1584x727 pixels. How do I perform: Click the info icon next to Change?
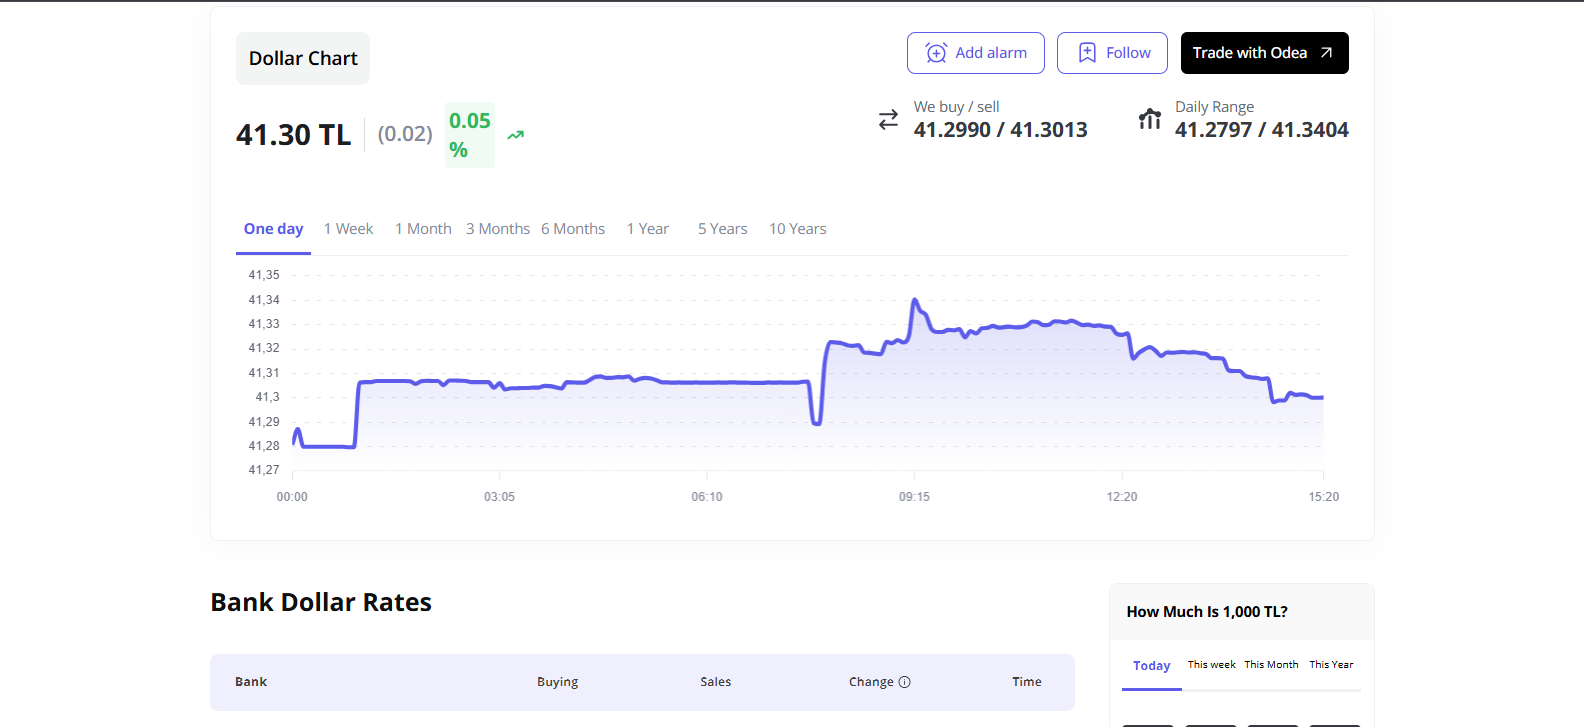pos(905,682)
